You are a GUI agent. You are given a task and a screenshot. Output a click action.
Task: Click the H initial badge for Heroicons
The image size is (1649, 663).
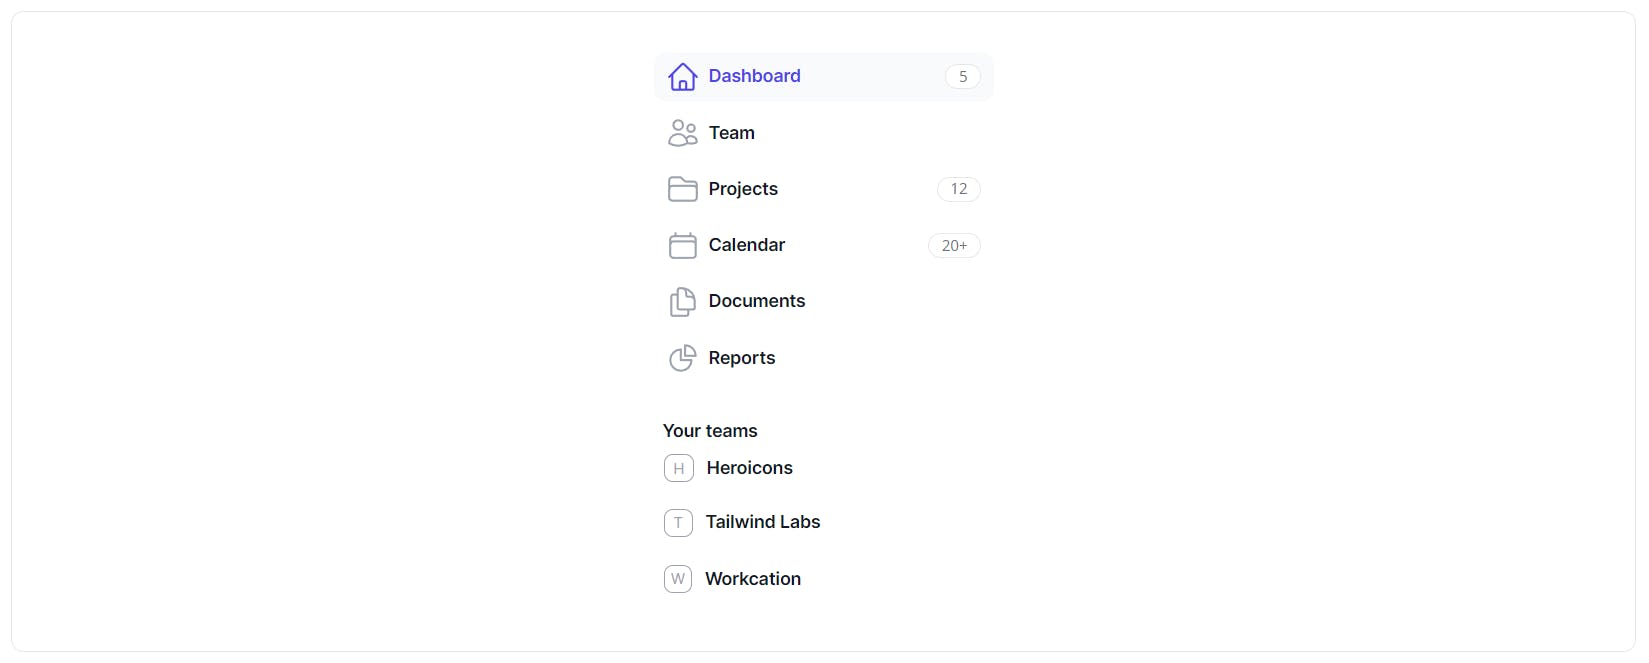click(x=679, y=468)
